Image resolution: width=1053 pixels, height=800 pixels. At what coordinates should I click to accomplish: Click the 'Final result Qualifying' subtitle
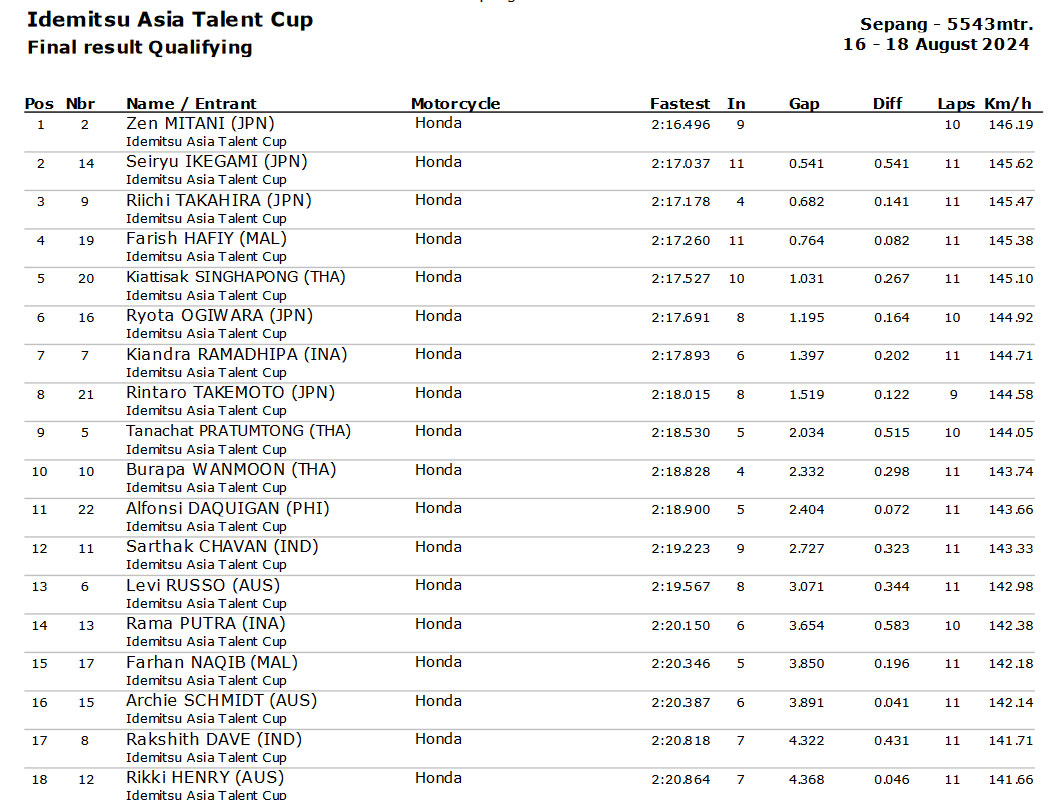click(139, 47)
